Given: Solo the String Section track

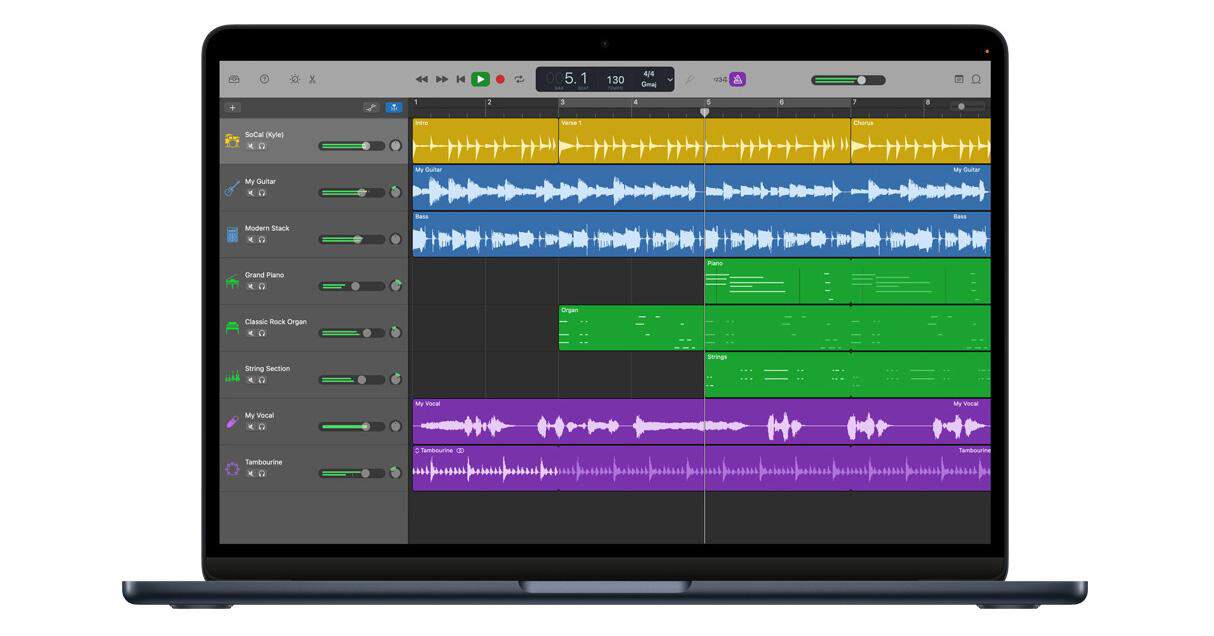Looking at the screenshot, I should tap(262, 380).
